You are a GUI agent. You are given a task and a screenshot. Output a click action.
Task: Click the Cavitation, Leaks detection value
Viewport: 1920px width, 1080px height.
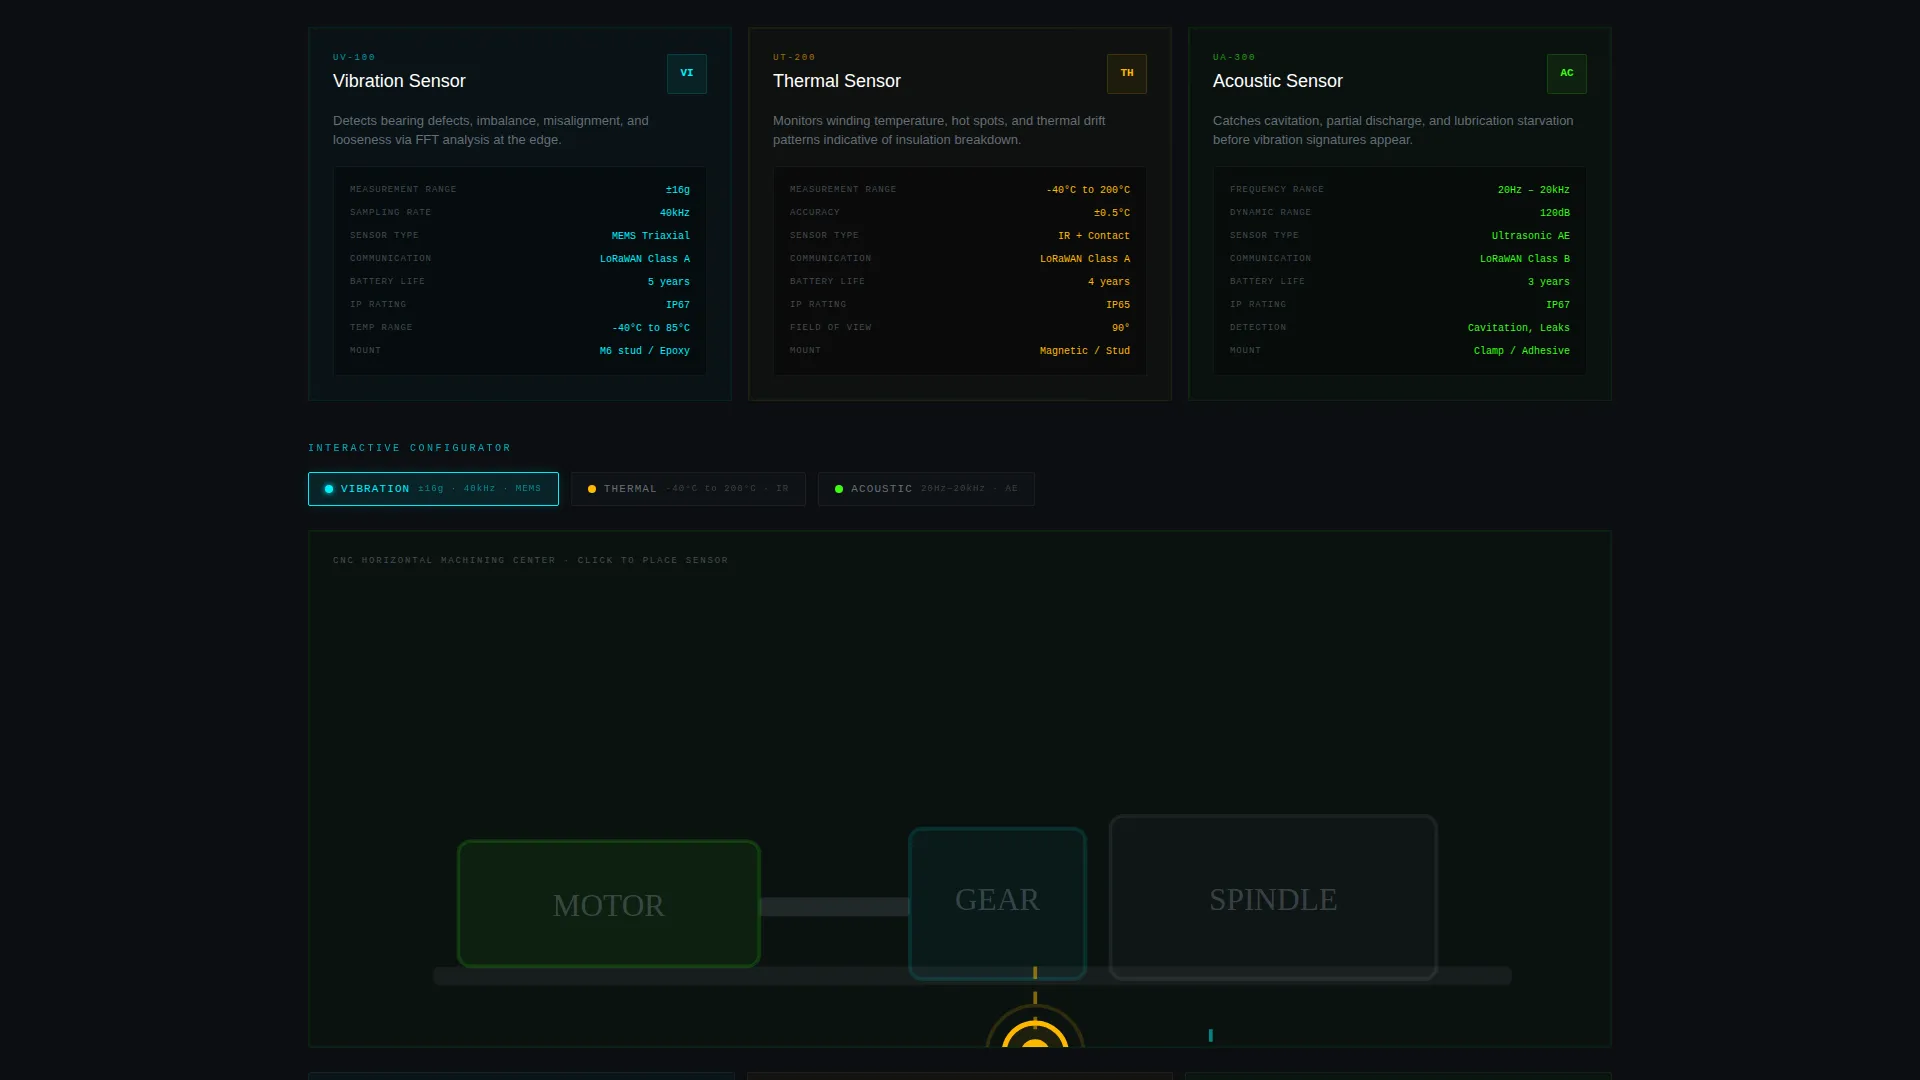(x=1519, y=328)
